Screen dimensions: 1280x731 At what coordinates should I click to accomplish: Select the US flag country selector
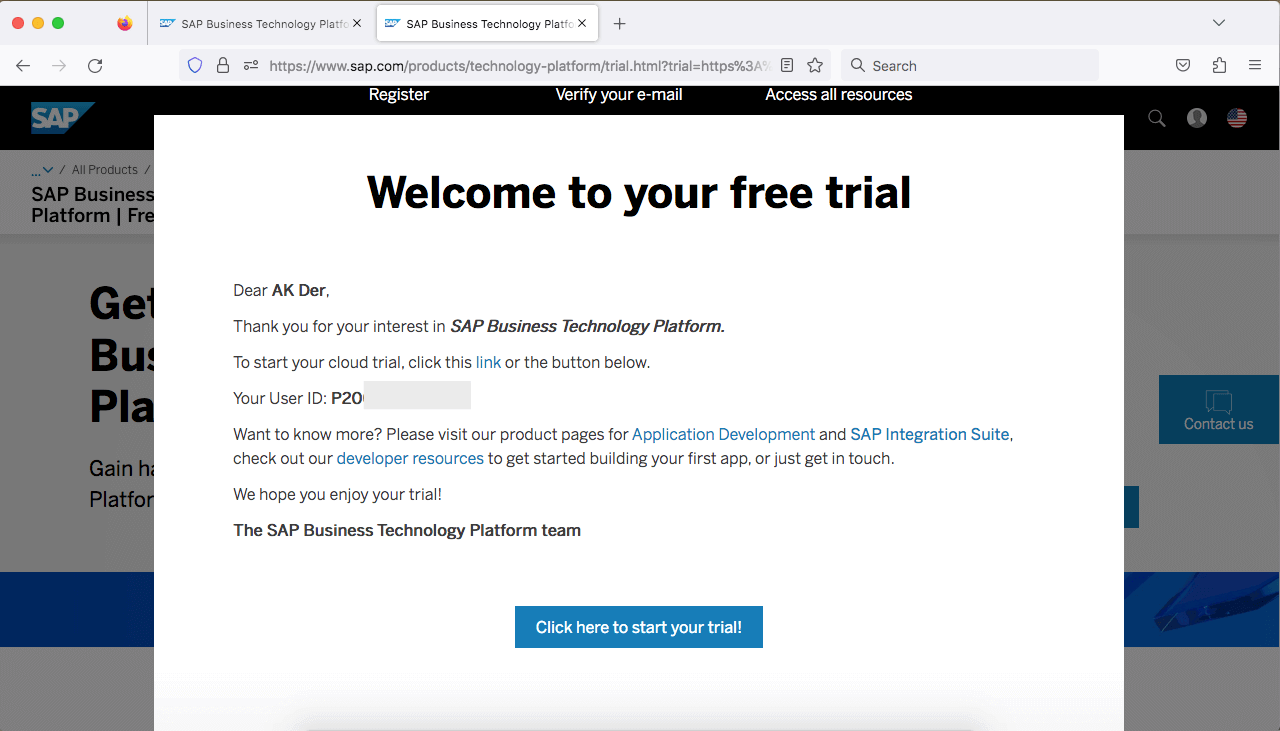[x=1237, y=118]
